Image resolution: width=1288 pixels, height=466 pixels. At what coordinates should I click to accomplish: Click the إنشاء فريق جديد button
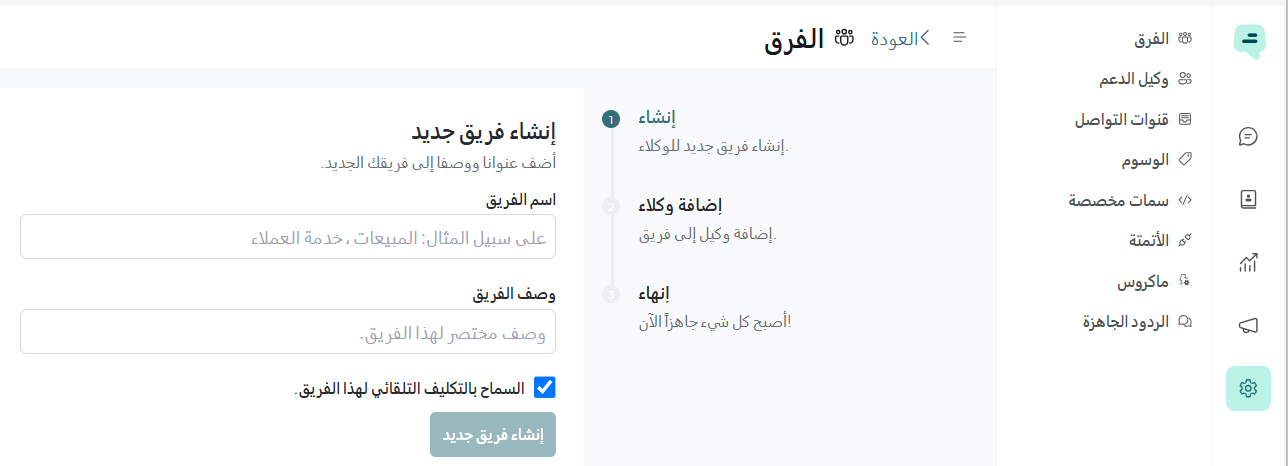493,435
